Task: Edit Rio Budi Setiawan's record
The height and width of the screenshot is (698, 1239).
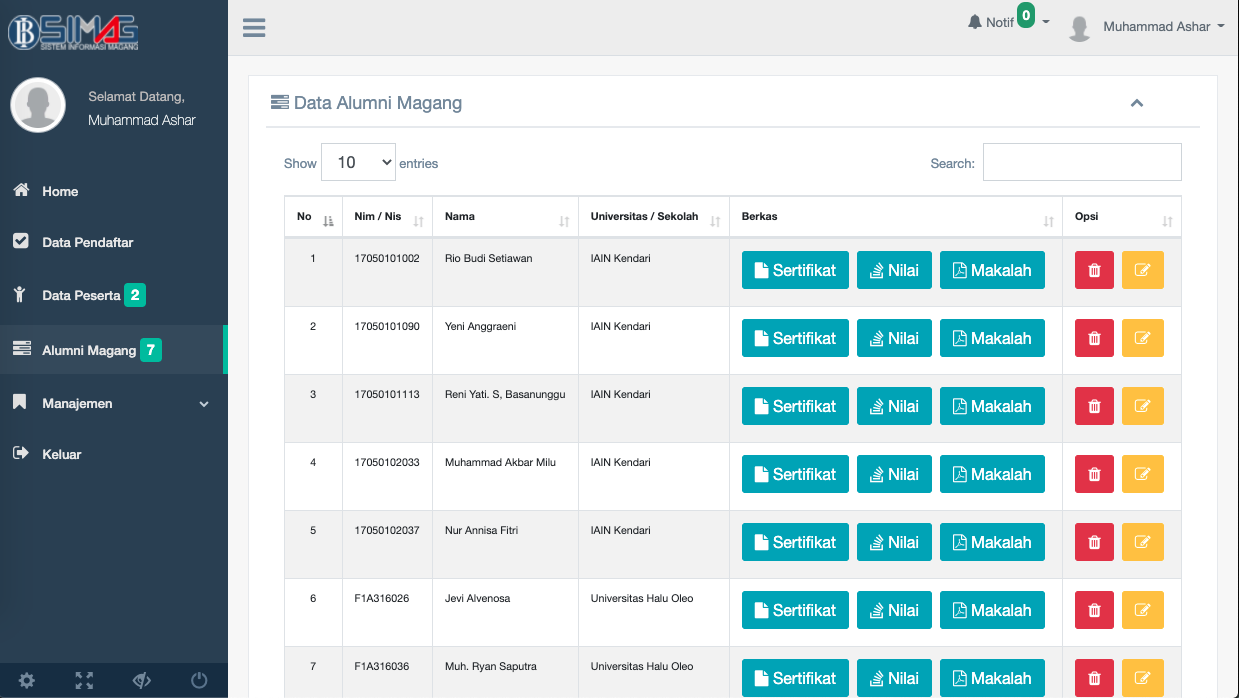Action: (x=1143, y=270)
